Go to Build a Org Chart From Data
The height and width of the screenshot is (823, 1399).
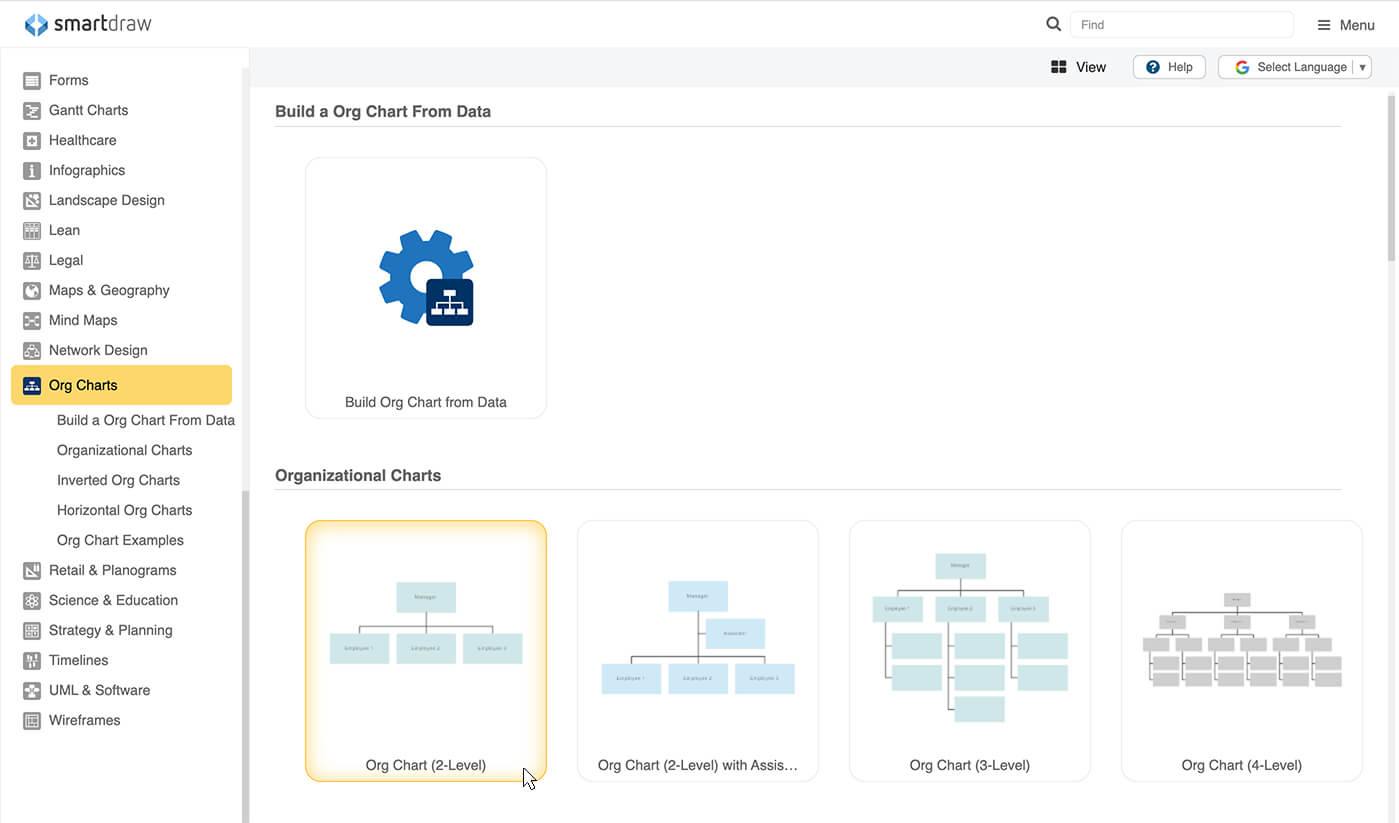pos(146,420)
